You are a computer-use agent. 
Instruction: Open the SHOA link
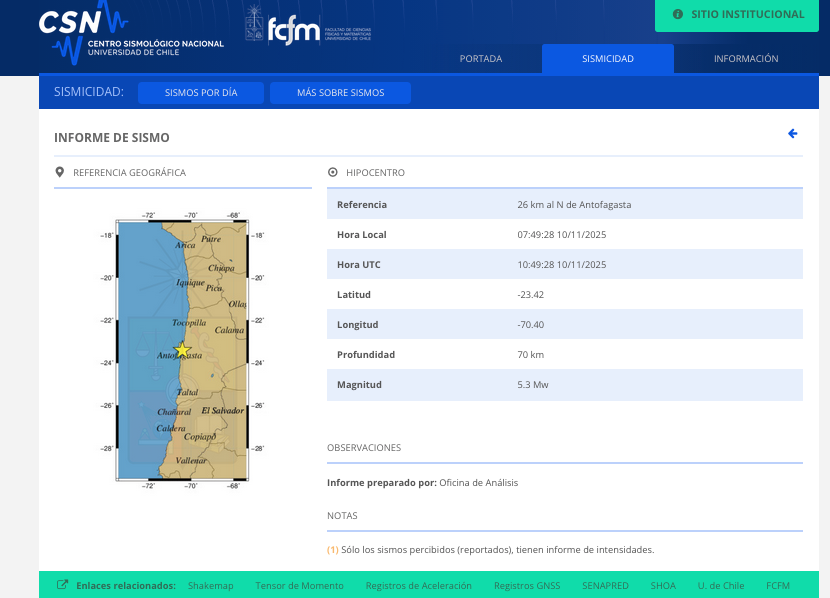click(x=663, y=585)
